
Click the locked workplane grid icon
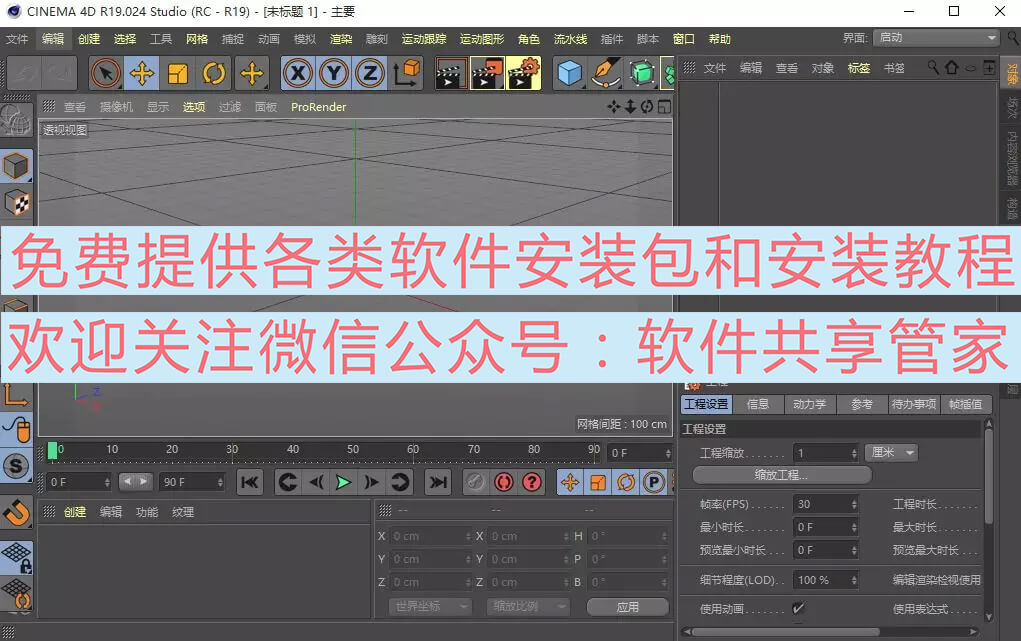tap(16, 558)
